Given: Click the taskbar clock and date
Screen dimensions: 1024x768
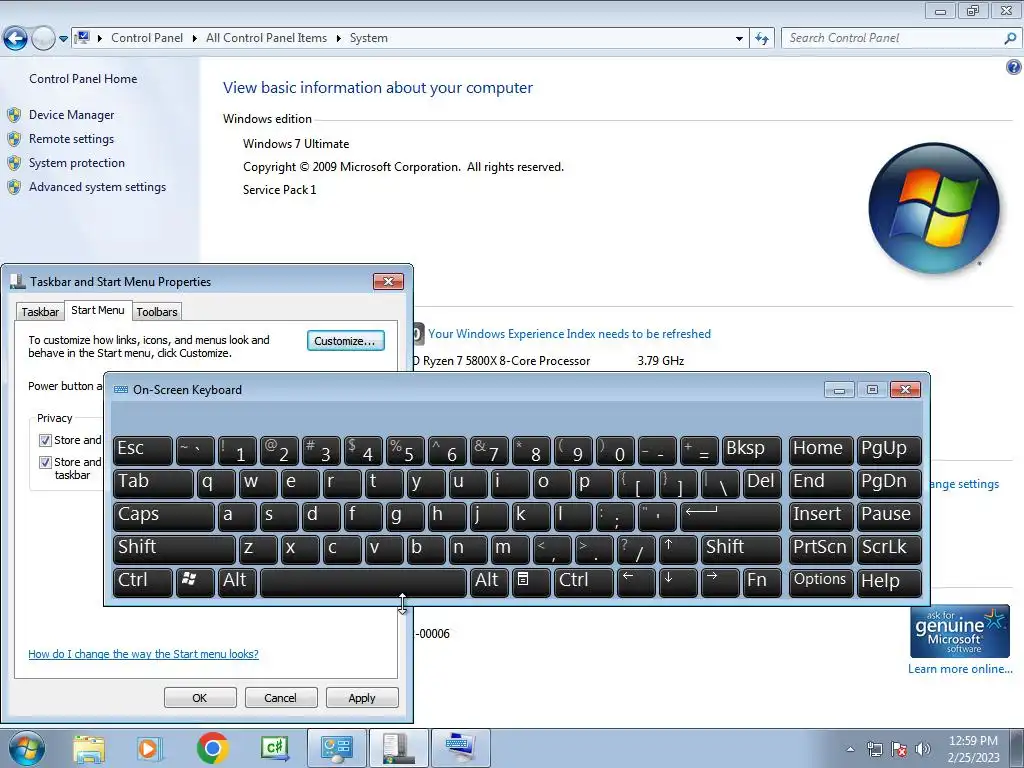Looking at the screenshot, I should tap(973, 749).
